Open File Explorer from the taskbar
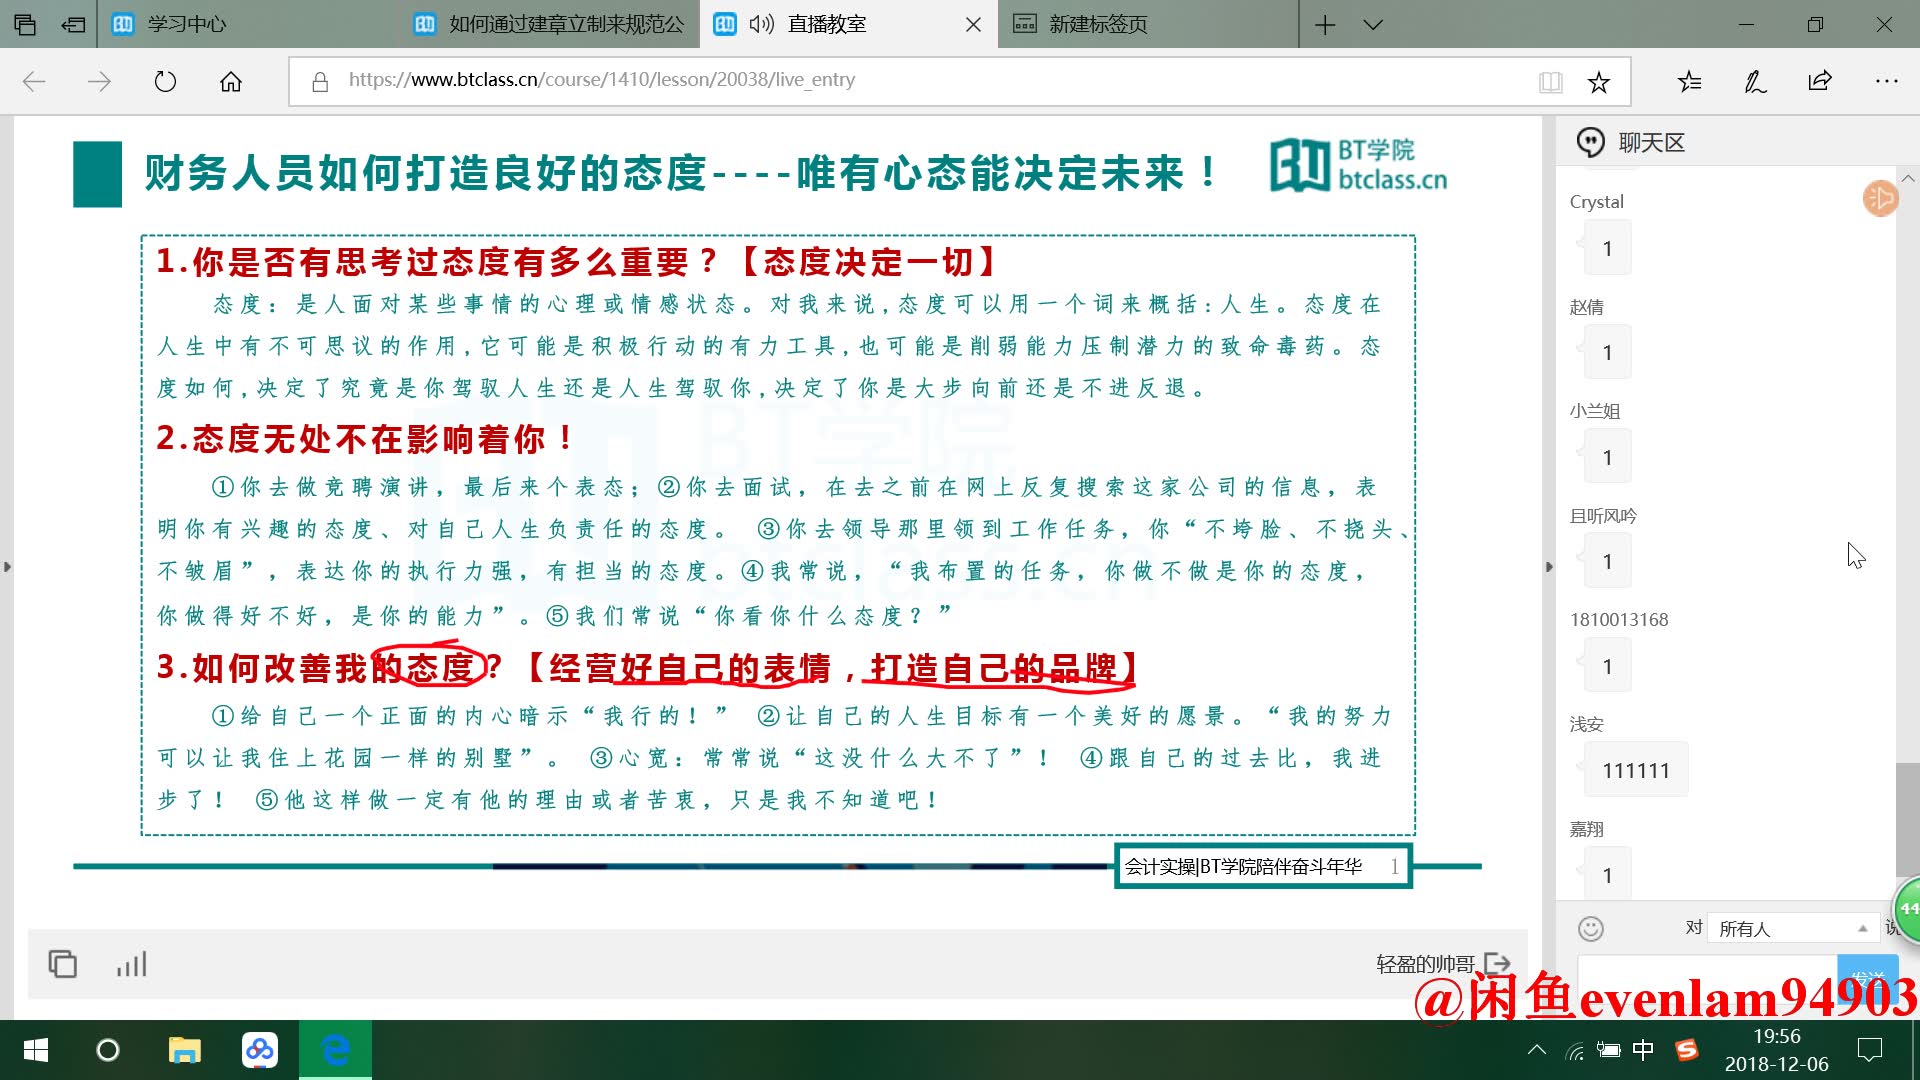The height and width of the screenshot is (1080, 1920). [184, 1050]
